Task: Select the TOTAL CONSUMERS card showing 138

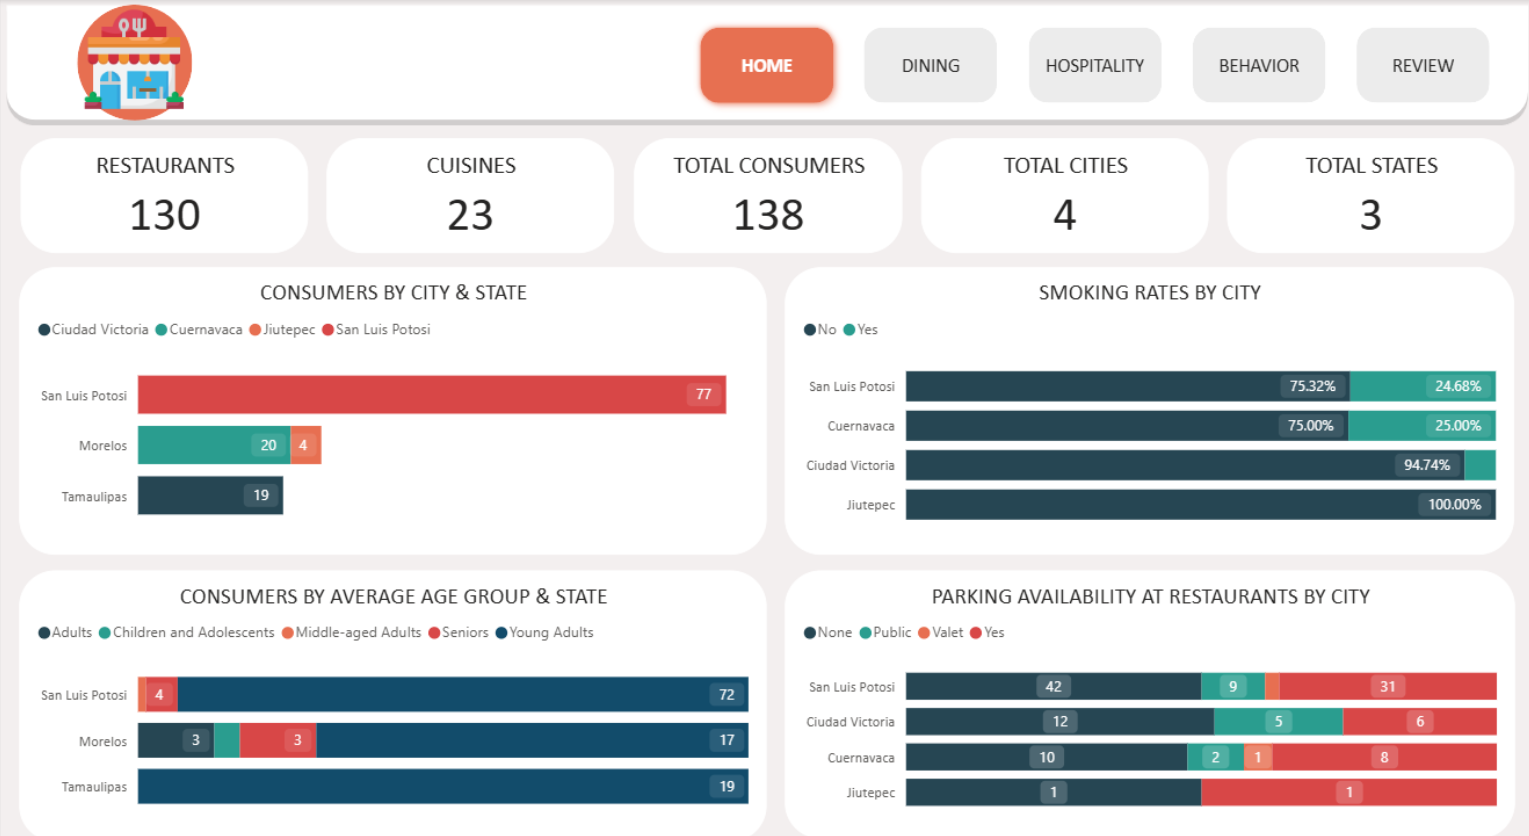Action: (768, 196)
